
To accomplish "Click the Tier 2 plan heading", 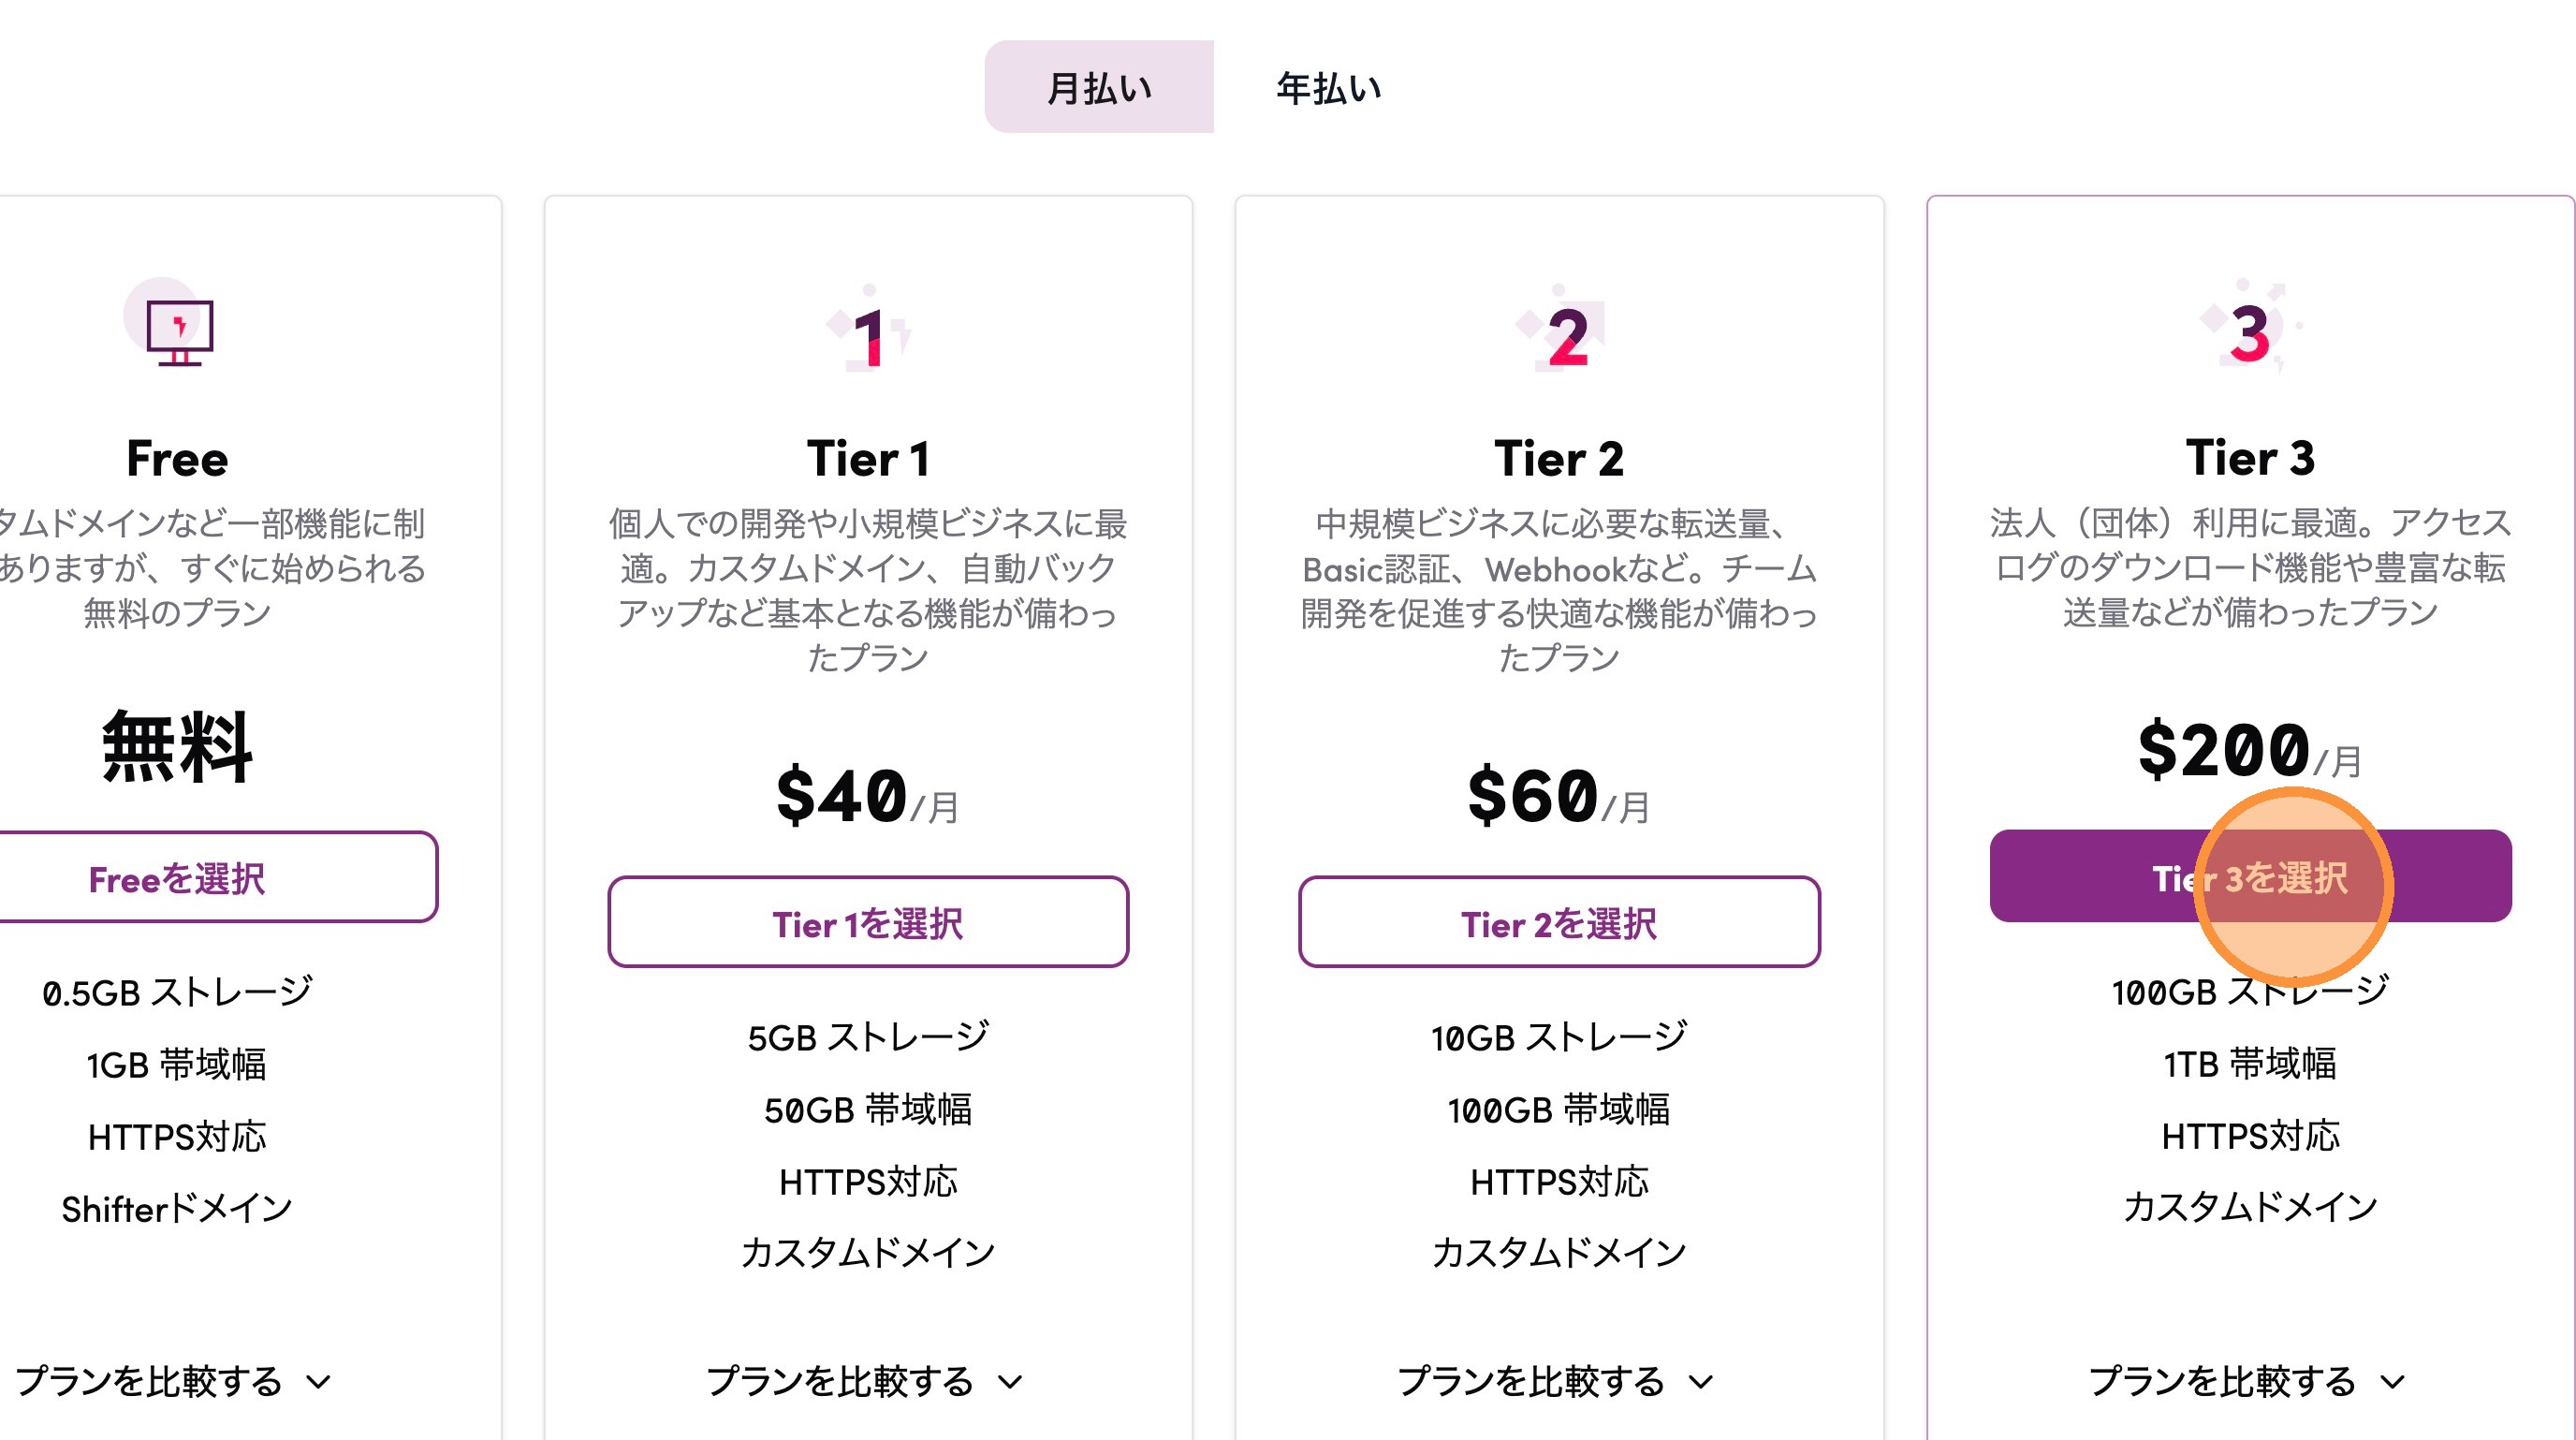I will pyautogui.click(x=1558, y=459).
